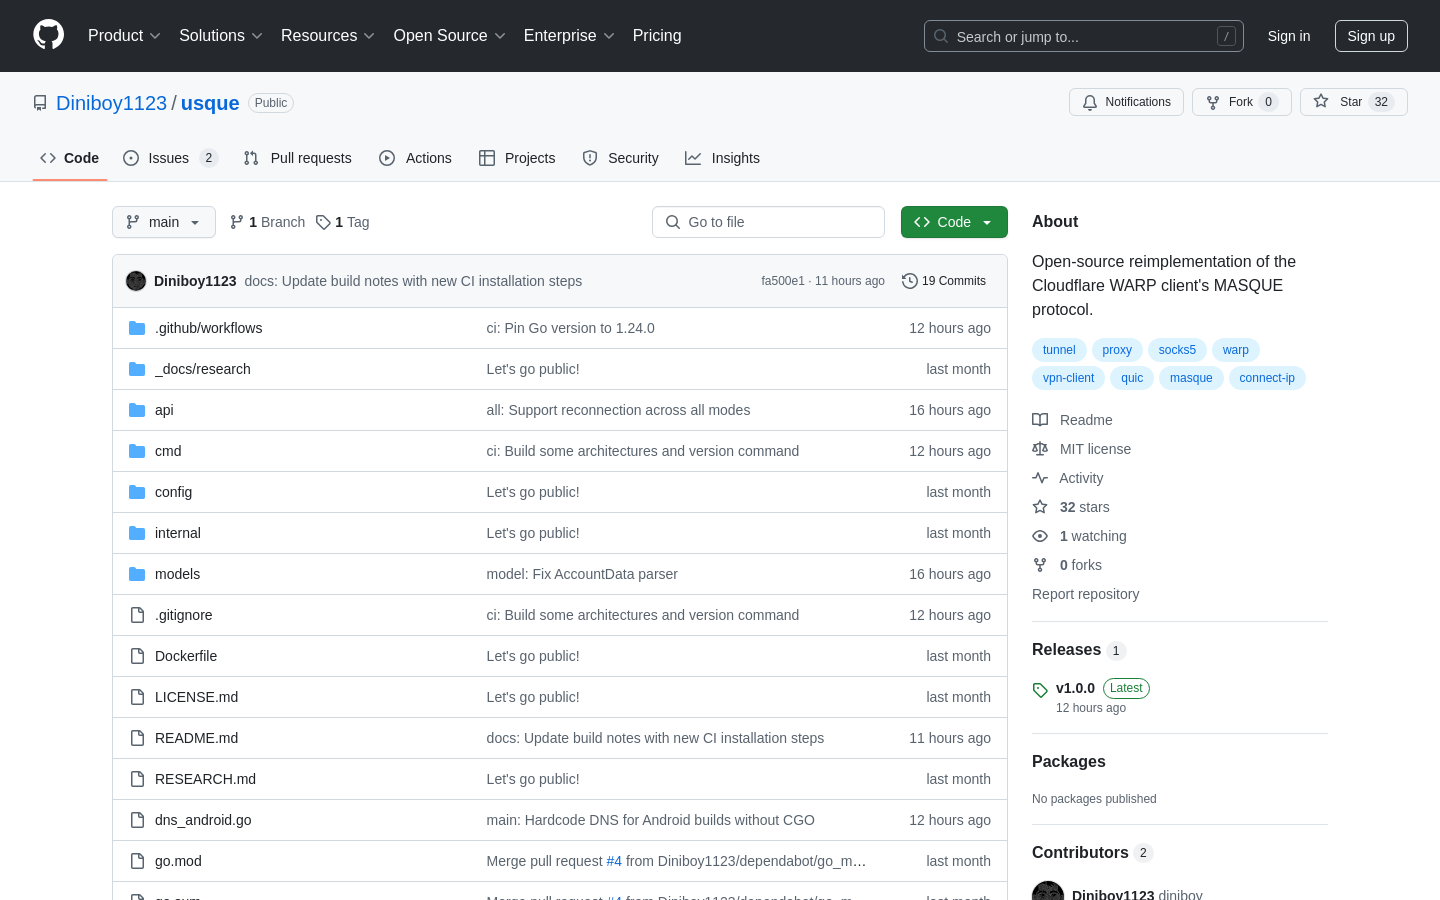This screenshot has height=900, width=1440.
Task: Open the usque repository link
Action: [210, 103]
